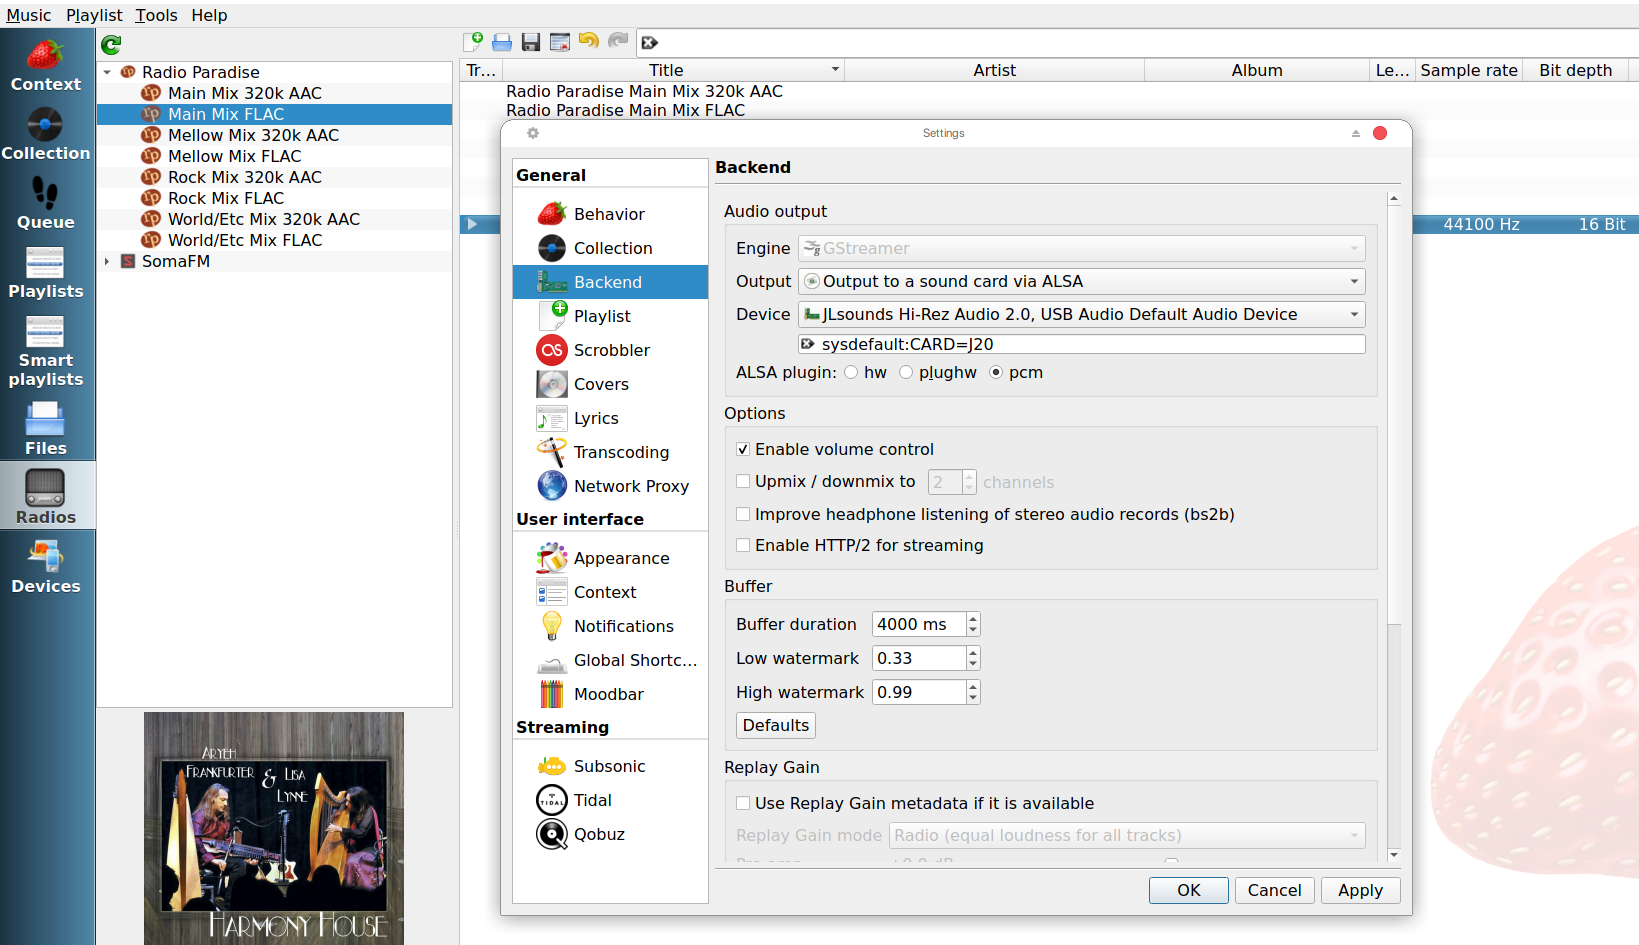Viewport: 1639px width, 945px height.
Task: Open Qobuz streaming settings
Action: [610, 834]
